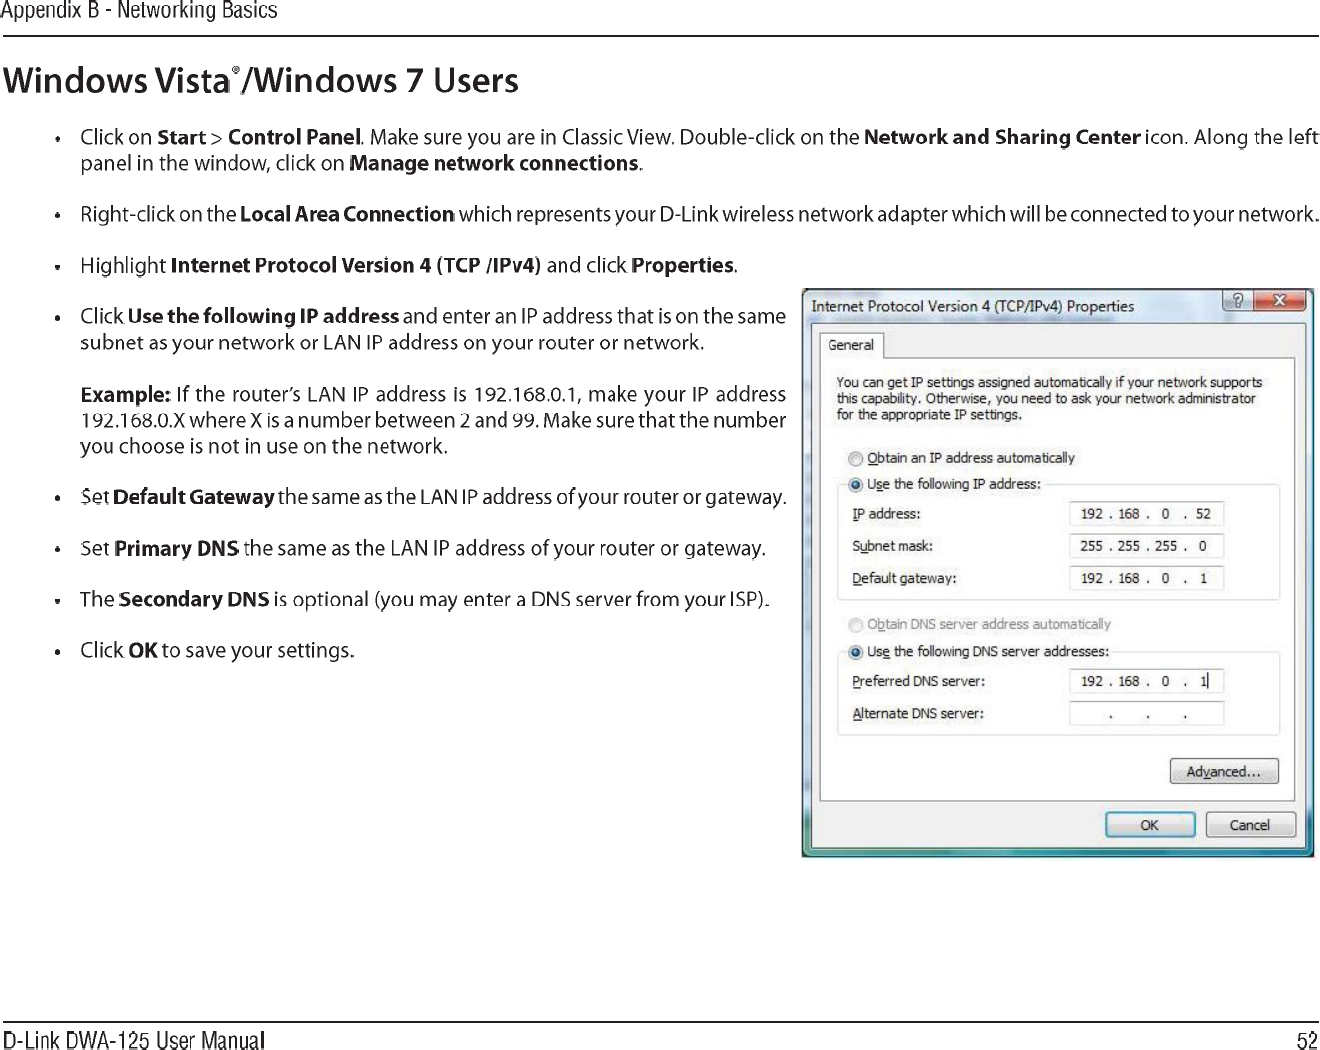Screen dimensions: 1320x1050
Task: Click the bold 'Primary DNS' text
Action: (x=177, y=548)
